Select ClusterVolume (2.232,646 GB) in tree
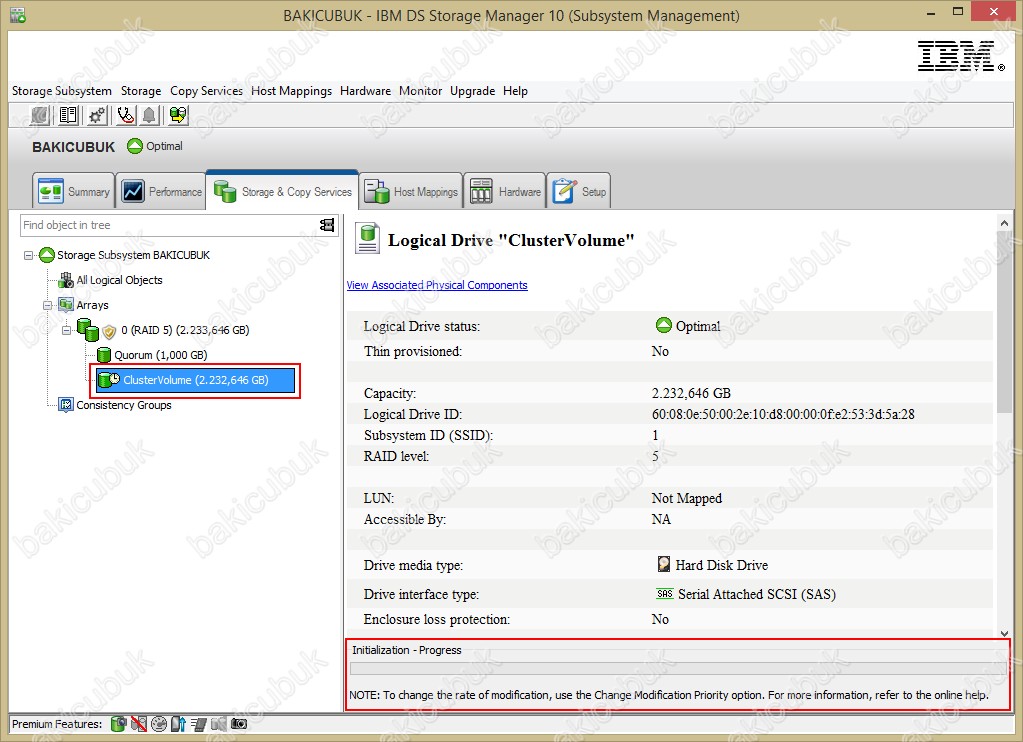 click(x=196, y=380)
